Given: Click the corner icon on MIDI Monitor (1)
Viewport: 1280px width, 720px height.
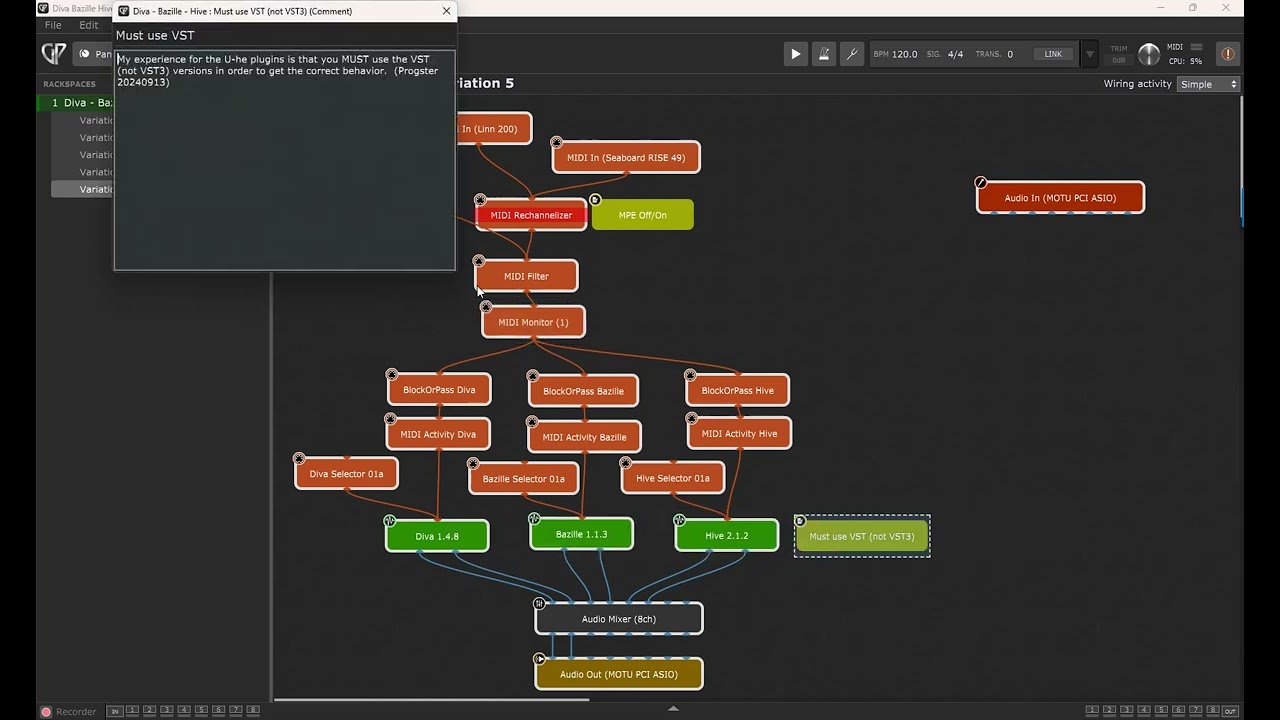Looking at the screenshot, I should pyautogui.click(x=486, y=307).
